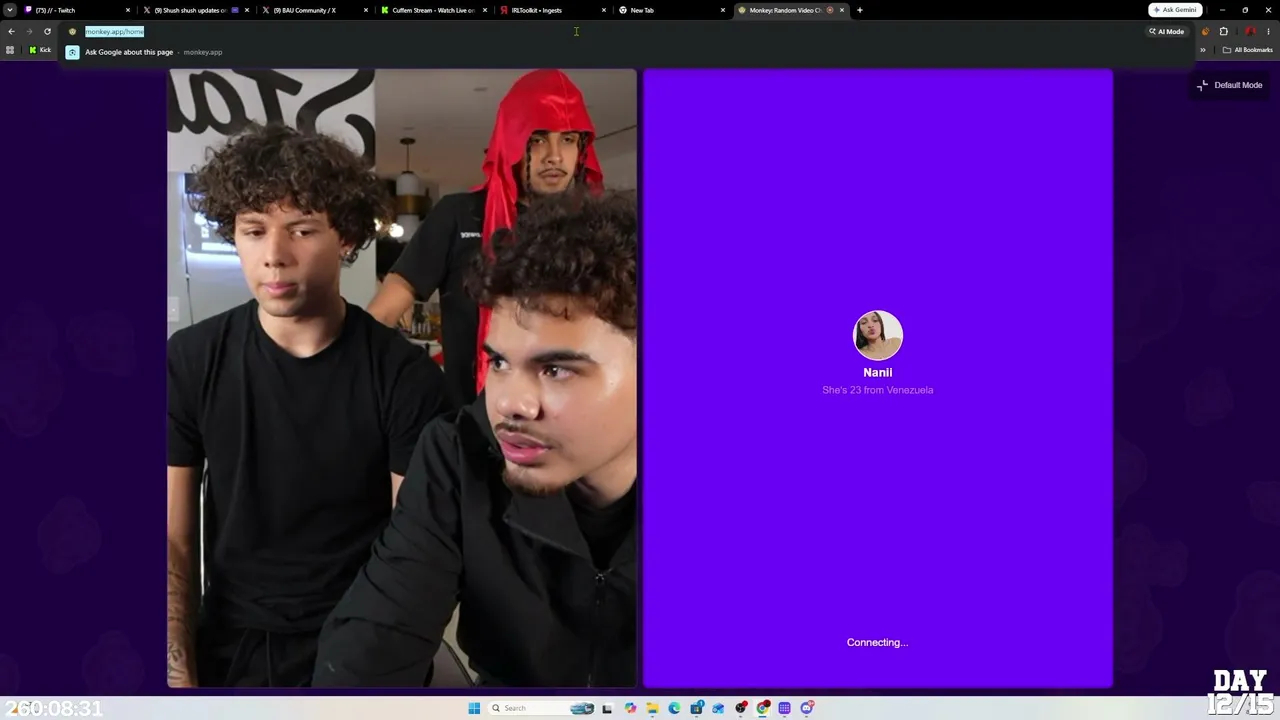Viewport: 1280px width, 720px height.
Task: Click the Connecting... status text
Action: (878, 642)
